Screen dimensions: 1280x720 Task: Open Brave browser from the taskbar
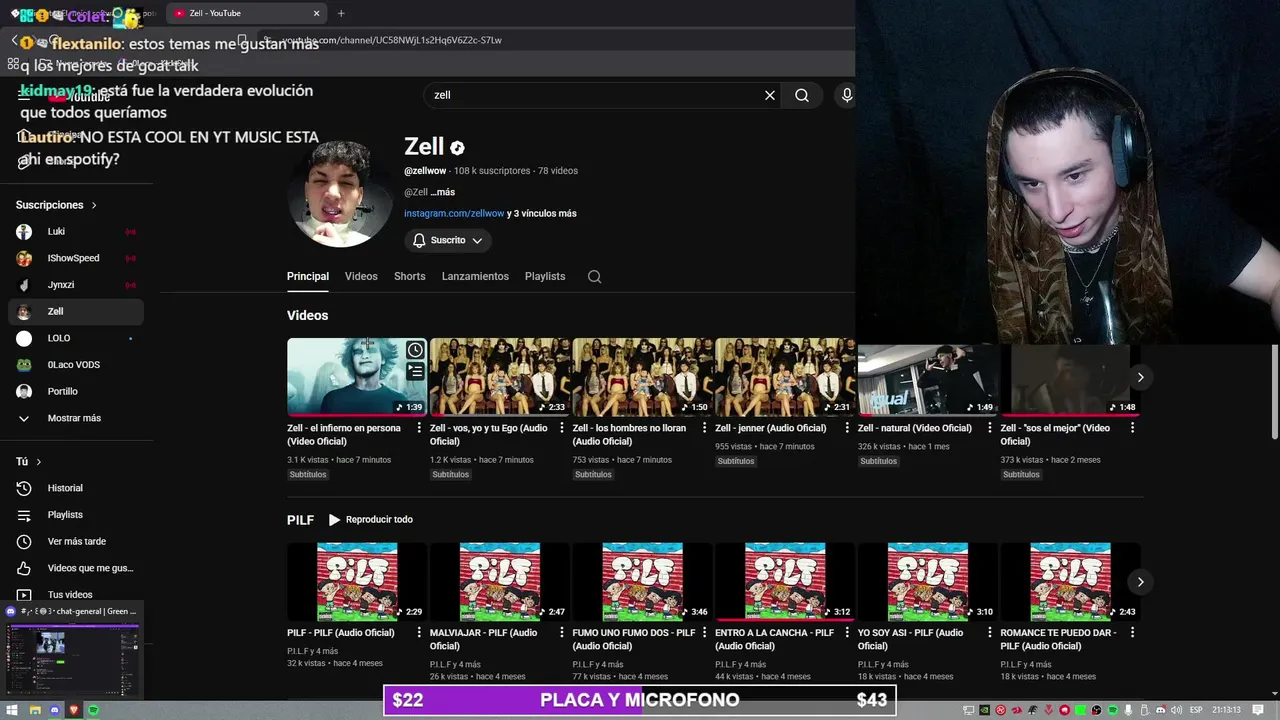point(73,710)
